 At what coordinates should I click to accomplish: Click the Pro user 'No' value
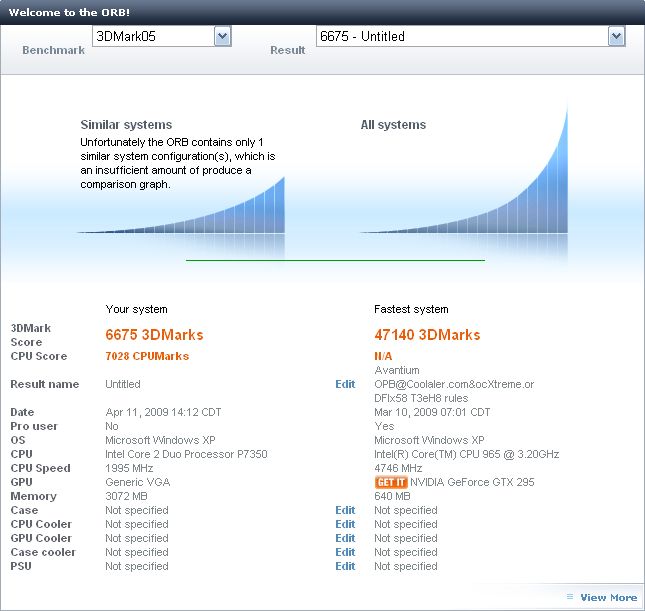click(112, 426)
